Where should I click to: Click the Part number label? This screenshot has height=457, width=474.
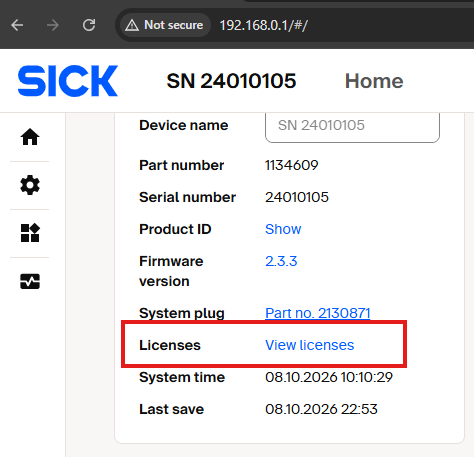pos(181,165)
